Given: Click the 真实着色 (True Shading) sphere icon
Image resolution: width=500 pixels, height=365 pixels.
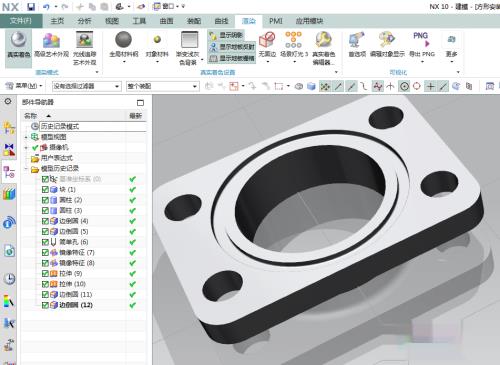Looking at the screenshot, I should click(x=18, y=40).
